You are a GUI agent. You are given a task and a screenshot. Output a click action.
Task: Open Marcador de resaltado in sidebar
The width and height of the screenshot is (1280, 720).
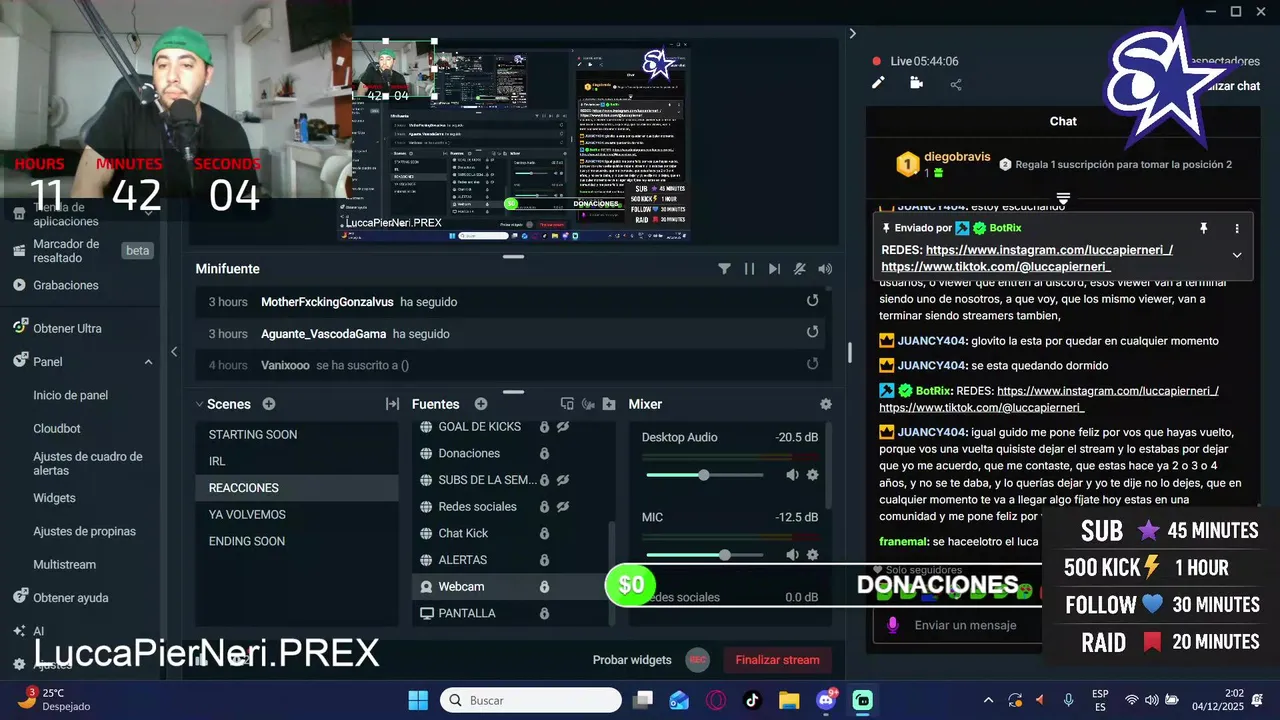point(66,250)
